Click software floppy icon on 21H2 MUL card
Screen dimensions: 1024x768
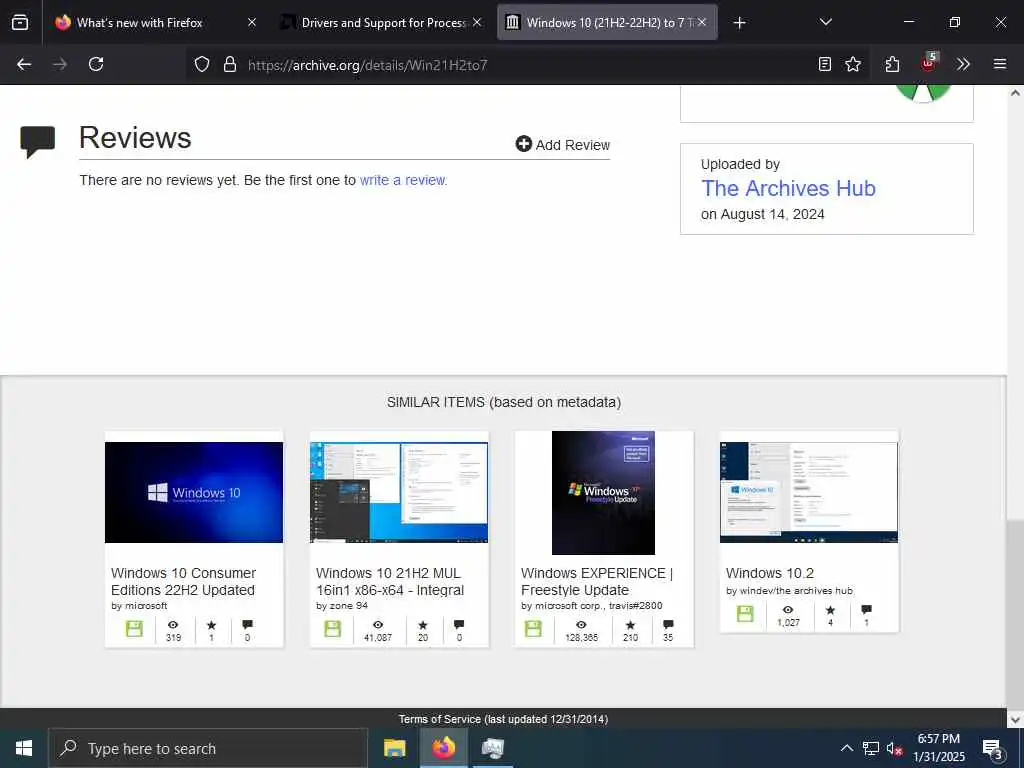click(x=332, y=629)
